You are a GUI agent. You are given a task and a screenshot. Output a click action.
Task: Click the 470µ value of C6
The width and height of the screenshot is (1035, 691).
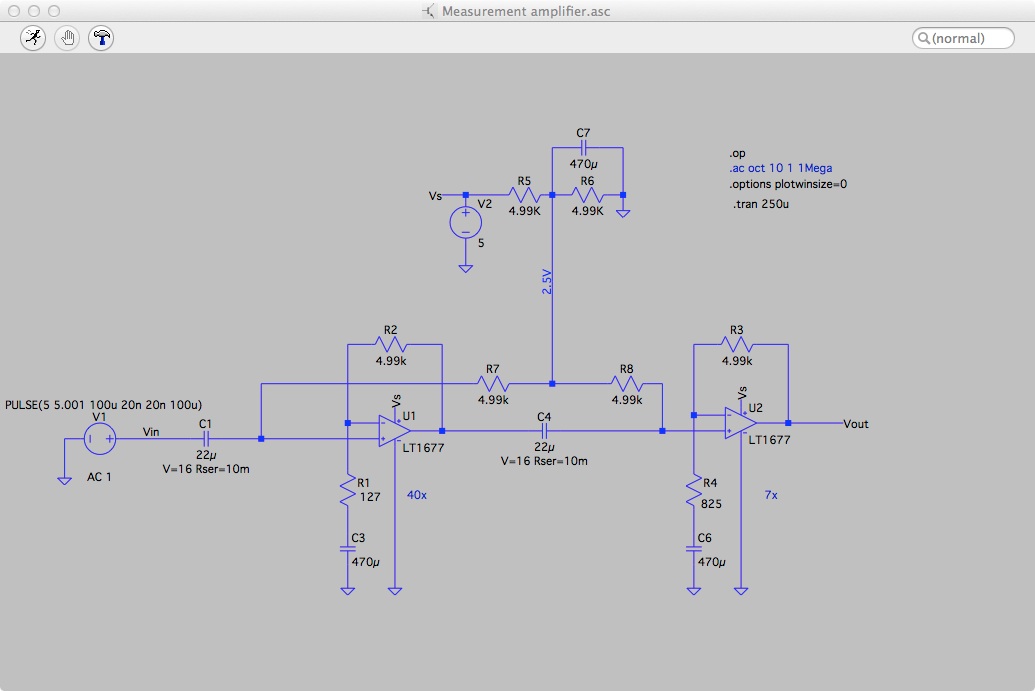pos(711,562)
